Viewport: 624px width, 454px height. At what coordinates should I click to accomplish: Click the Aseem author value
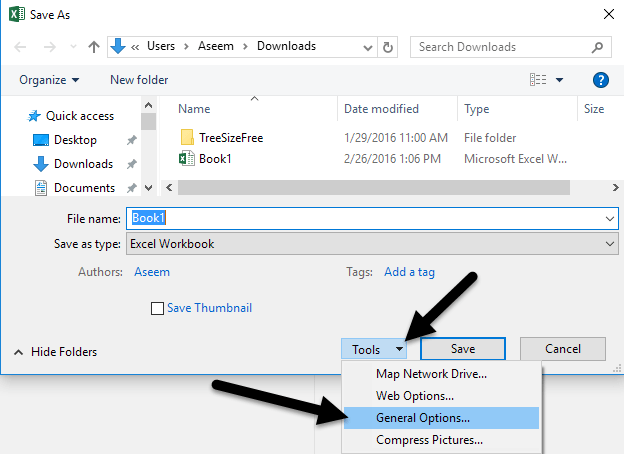point(152,272)
